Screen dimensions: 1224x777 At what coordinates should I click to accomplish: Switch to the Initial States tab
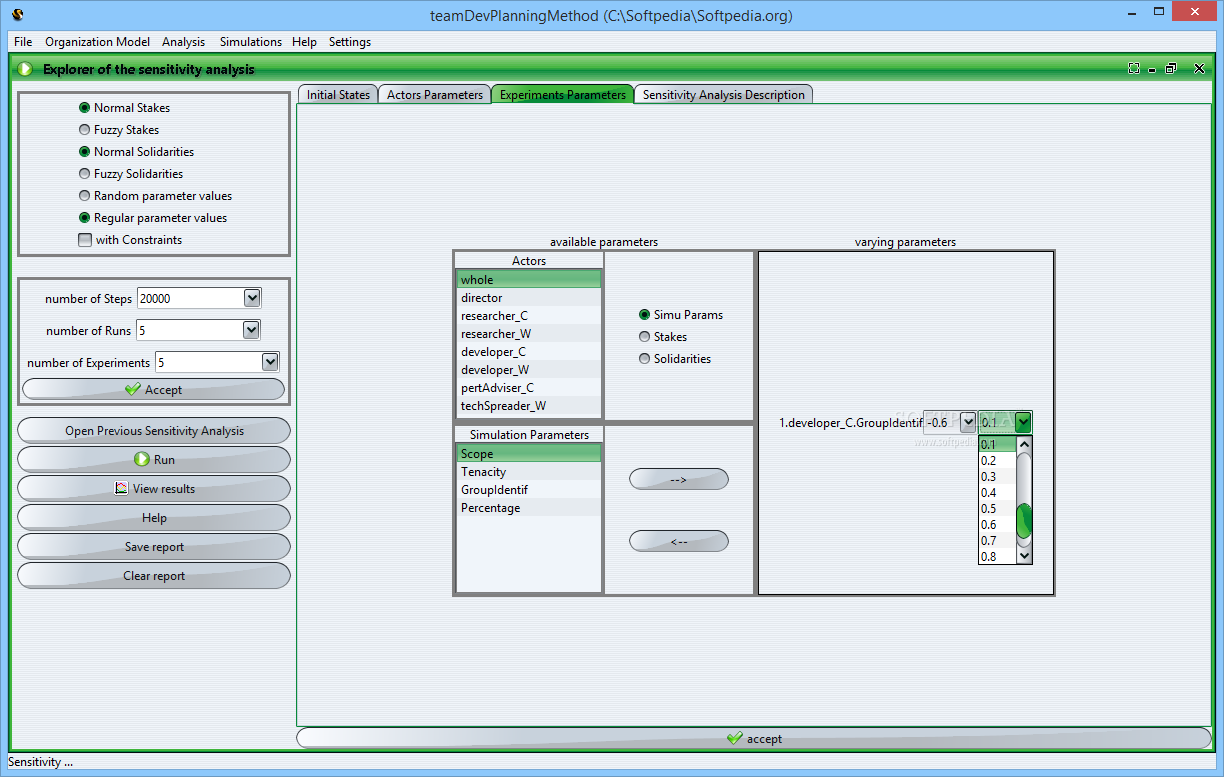click(338, 95)
